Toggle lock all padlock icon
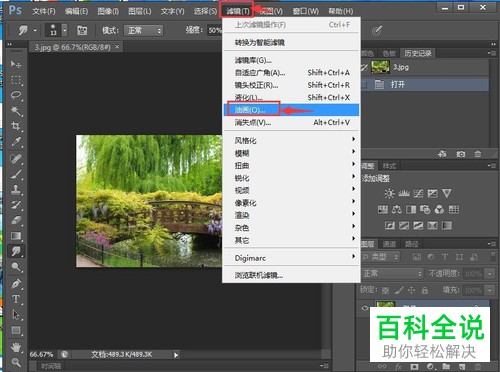Screen dimensions: 500x372 tap(425, 290)
